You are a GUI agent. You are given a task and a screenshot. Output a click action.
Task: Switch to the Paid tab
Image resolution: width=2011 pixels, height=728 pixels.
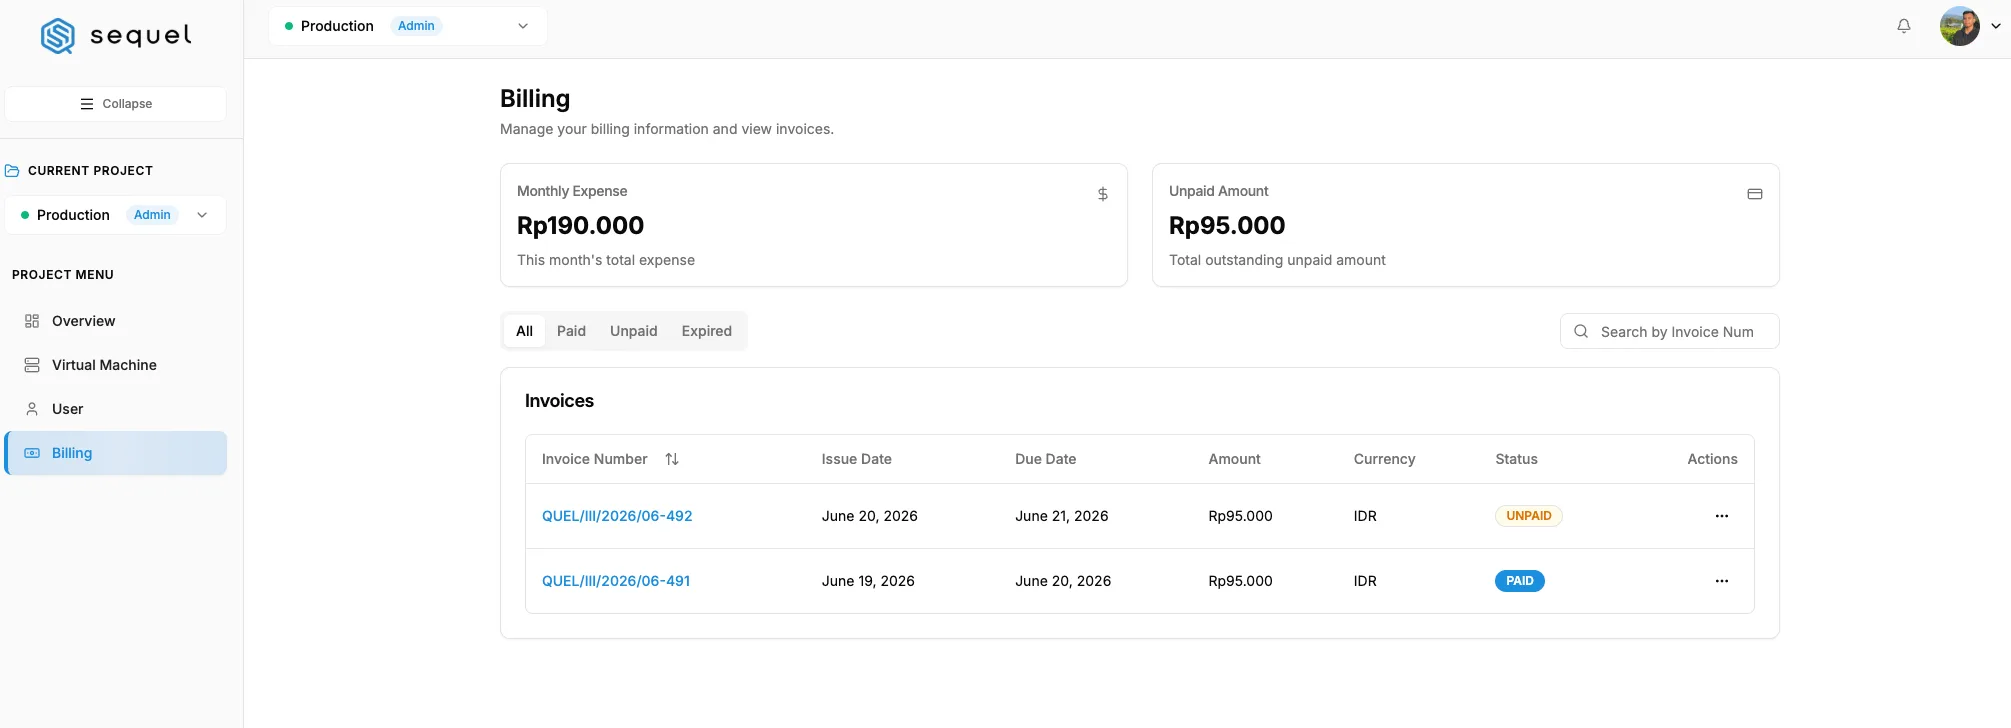tap(571, 331)
